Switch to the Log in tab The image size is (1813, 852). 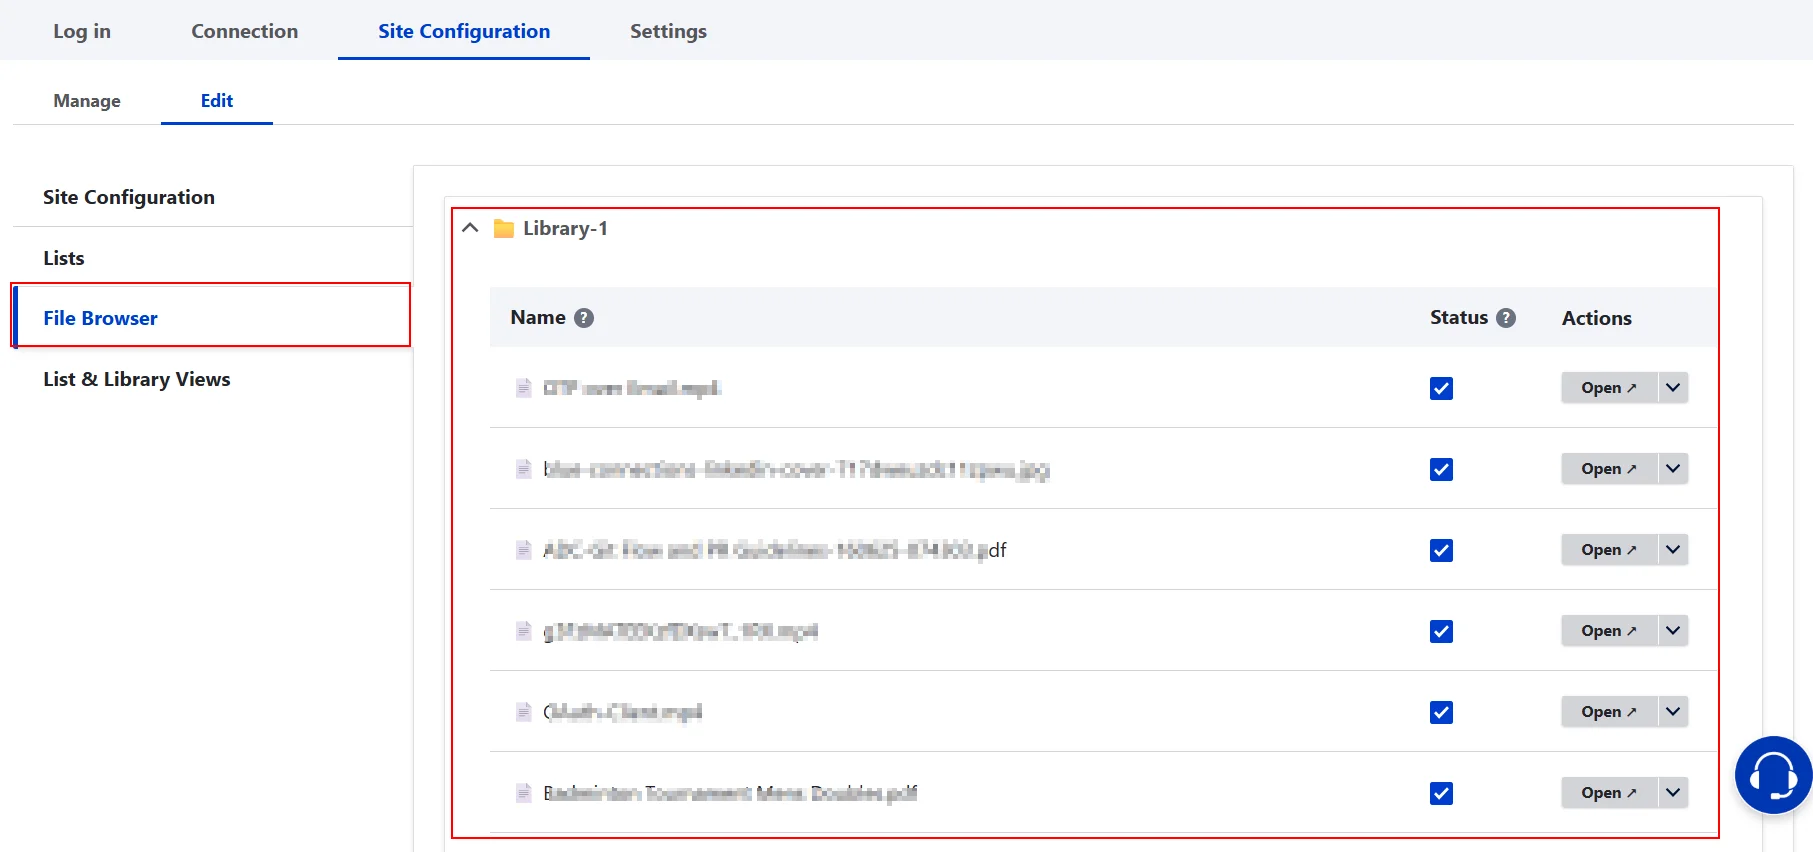(82, 31)
